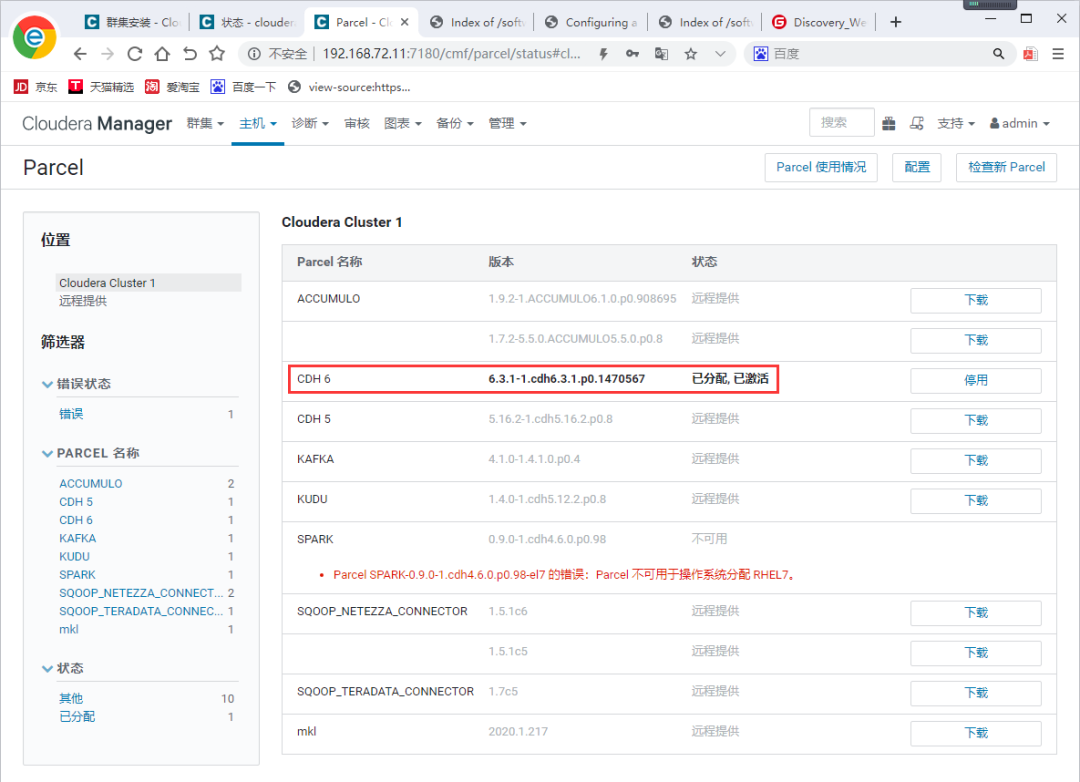1080x782 pixels.
Task: Click the Parcel 使用情况 button
Action: 821,167
